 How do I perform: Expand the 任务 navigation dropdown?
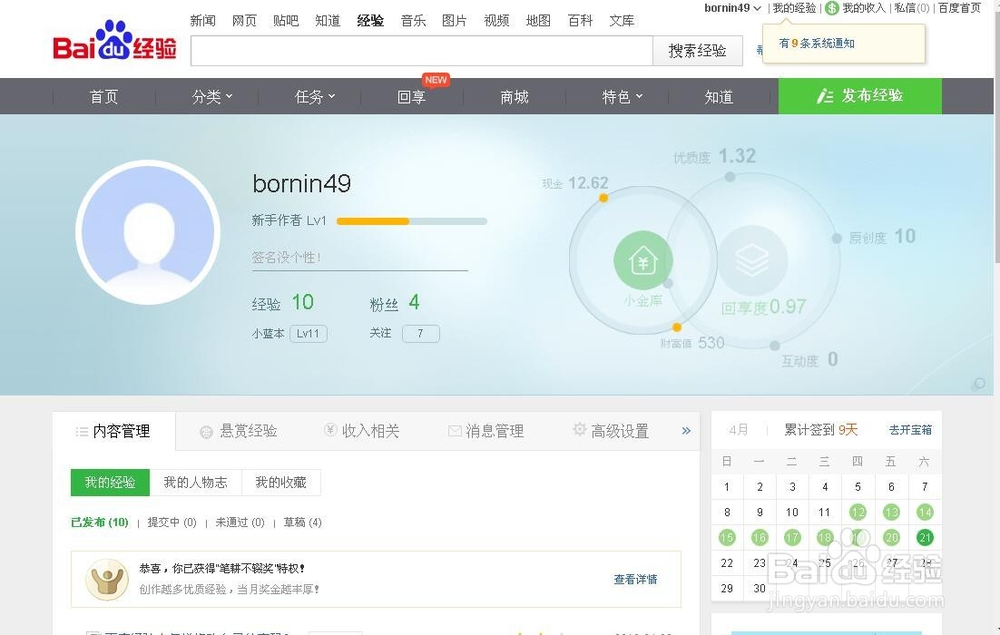(x=313, y=96)
